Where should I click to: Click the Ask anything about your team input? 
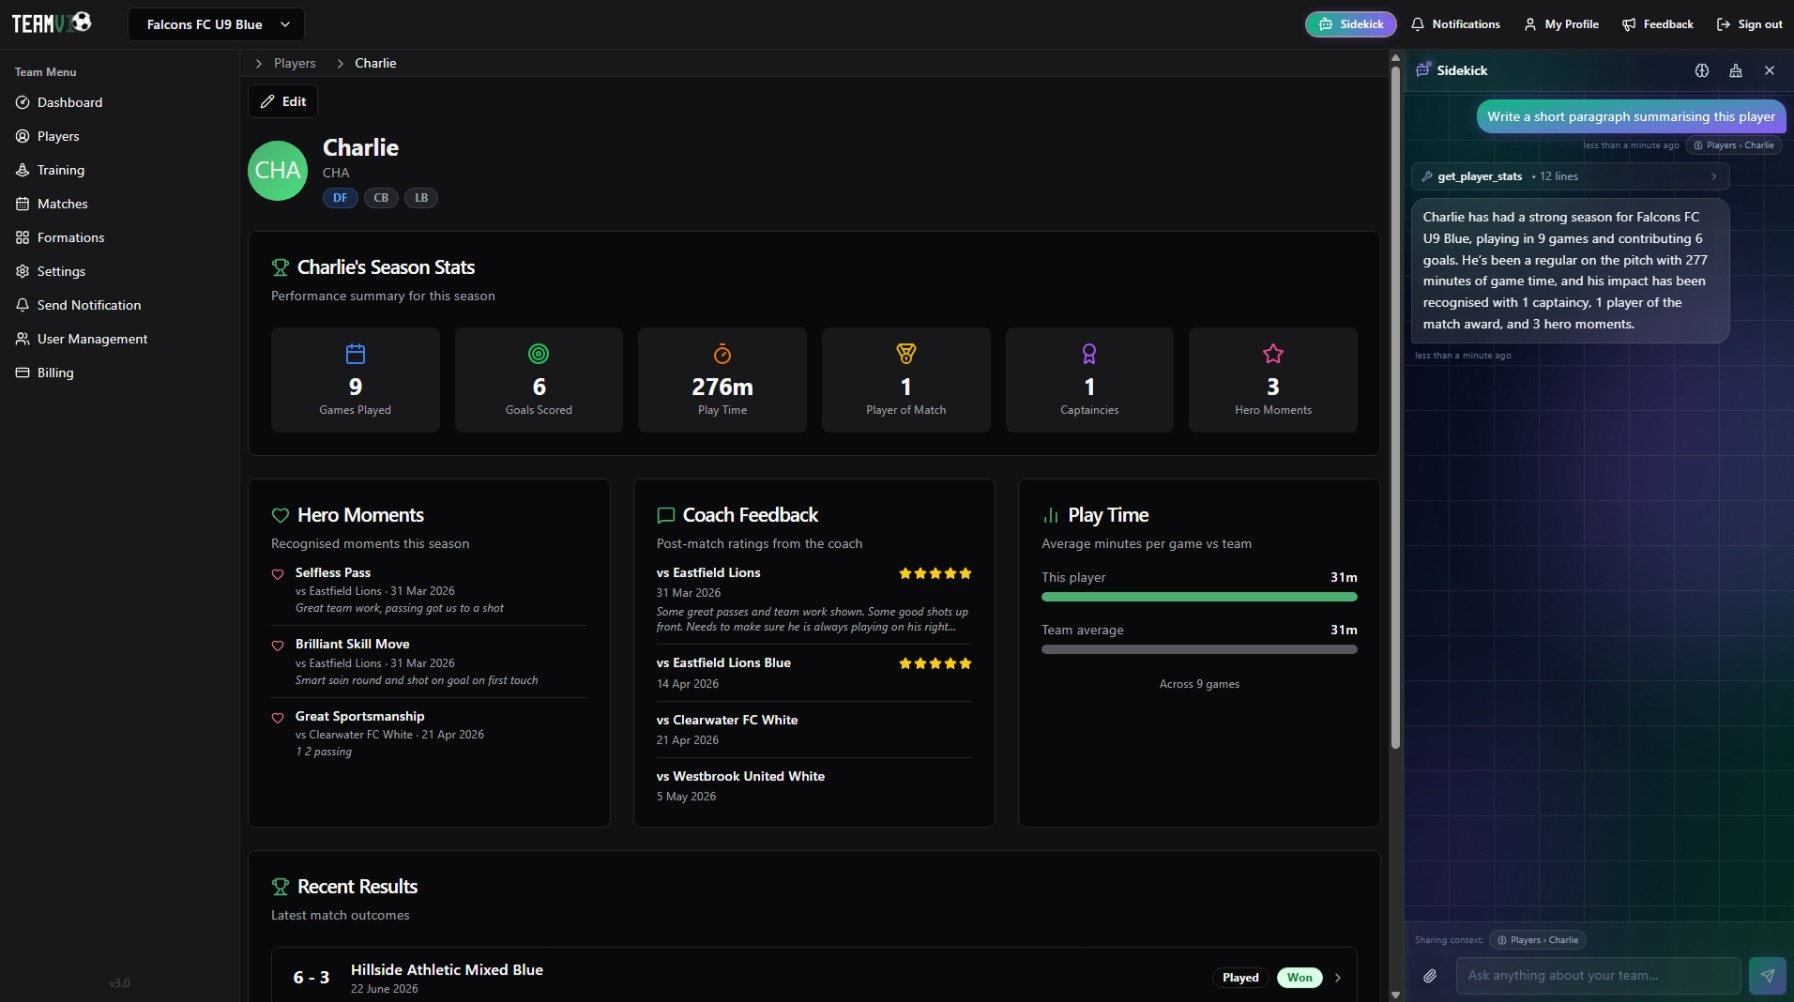pyautogui.click(x=1598, y=976)
